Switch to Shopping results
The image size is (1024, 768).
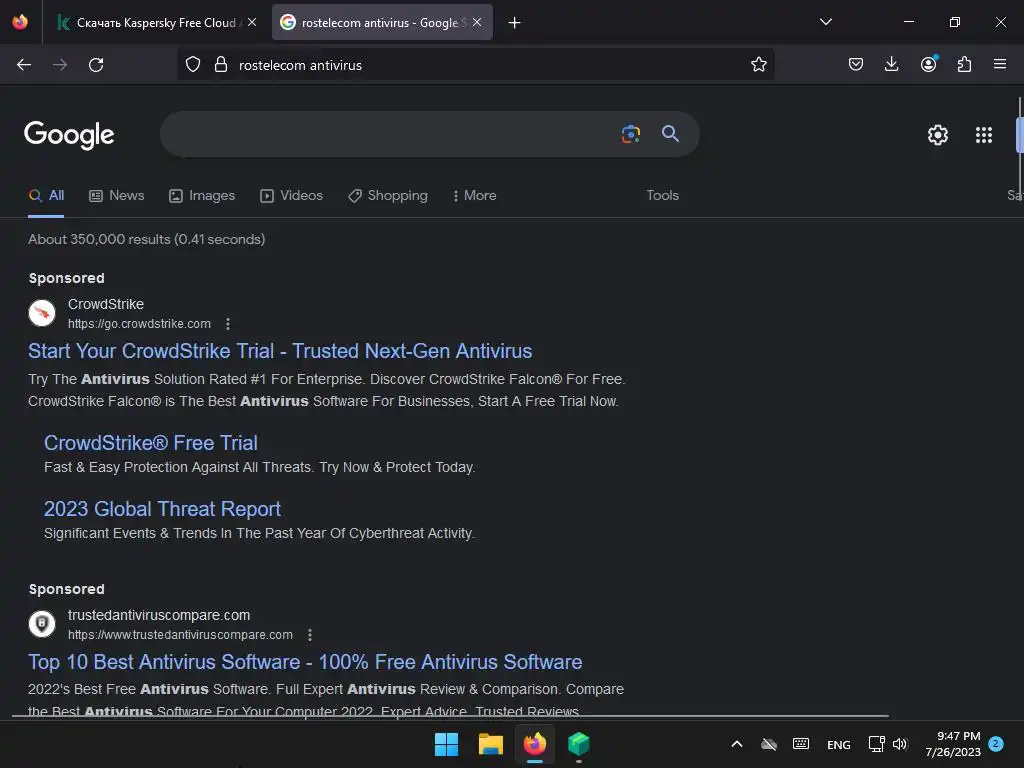[x=388, y=195]
